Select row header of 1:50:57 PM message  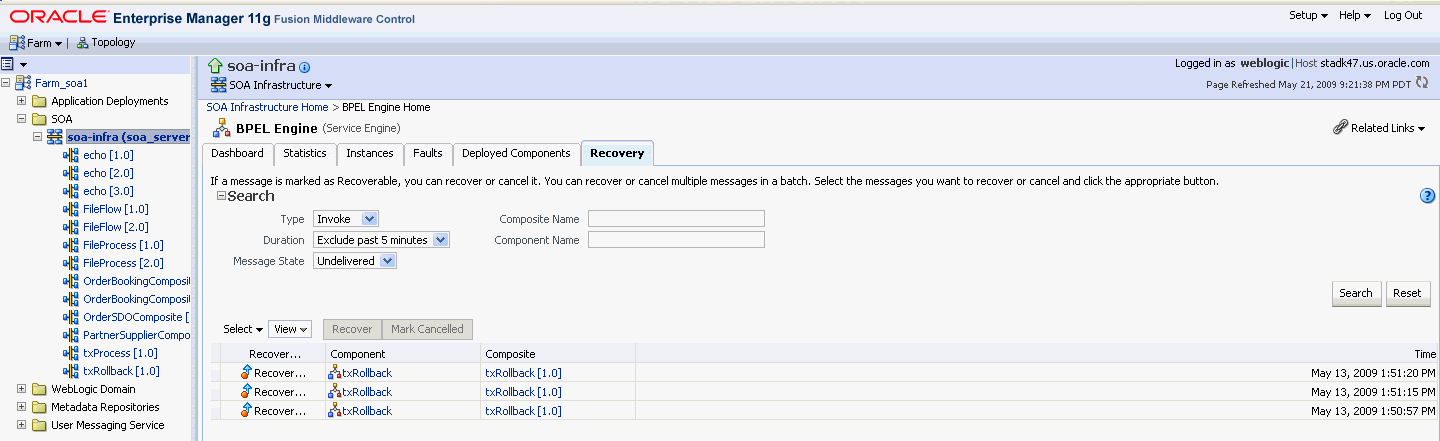click(x=215, y=411)
